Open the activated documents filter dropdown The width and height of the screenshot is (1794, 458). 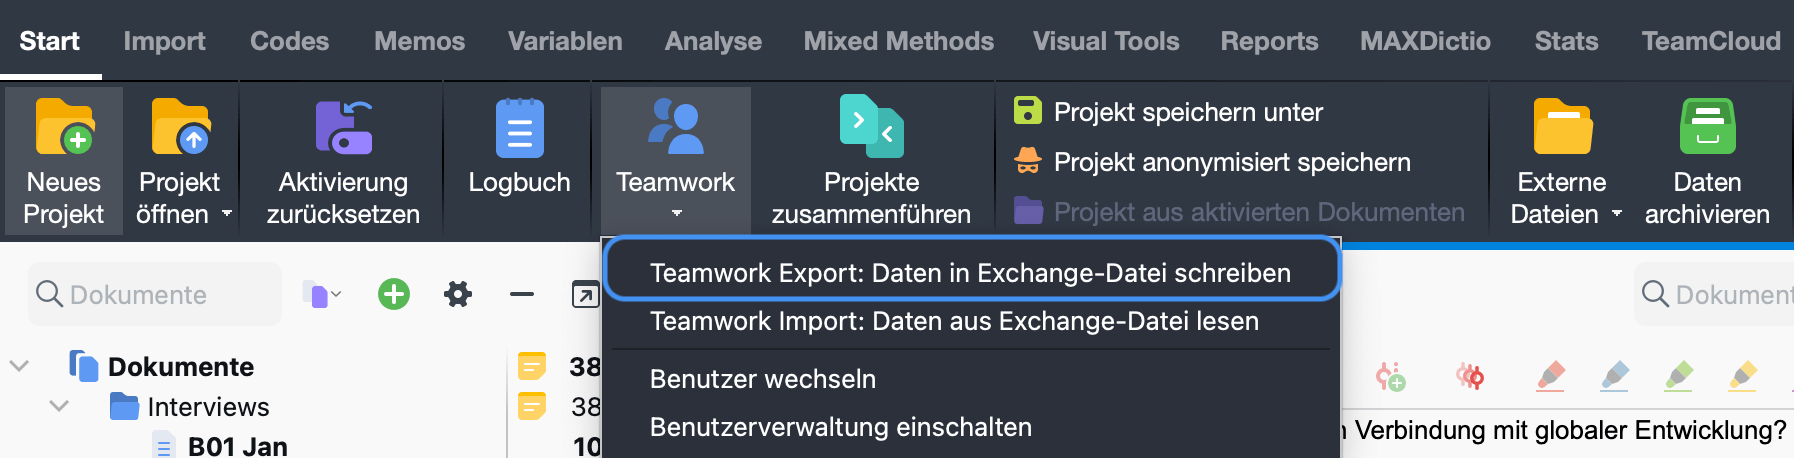tap(322, 295)
